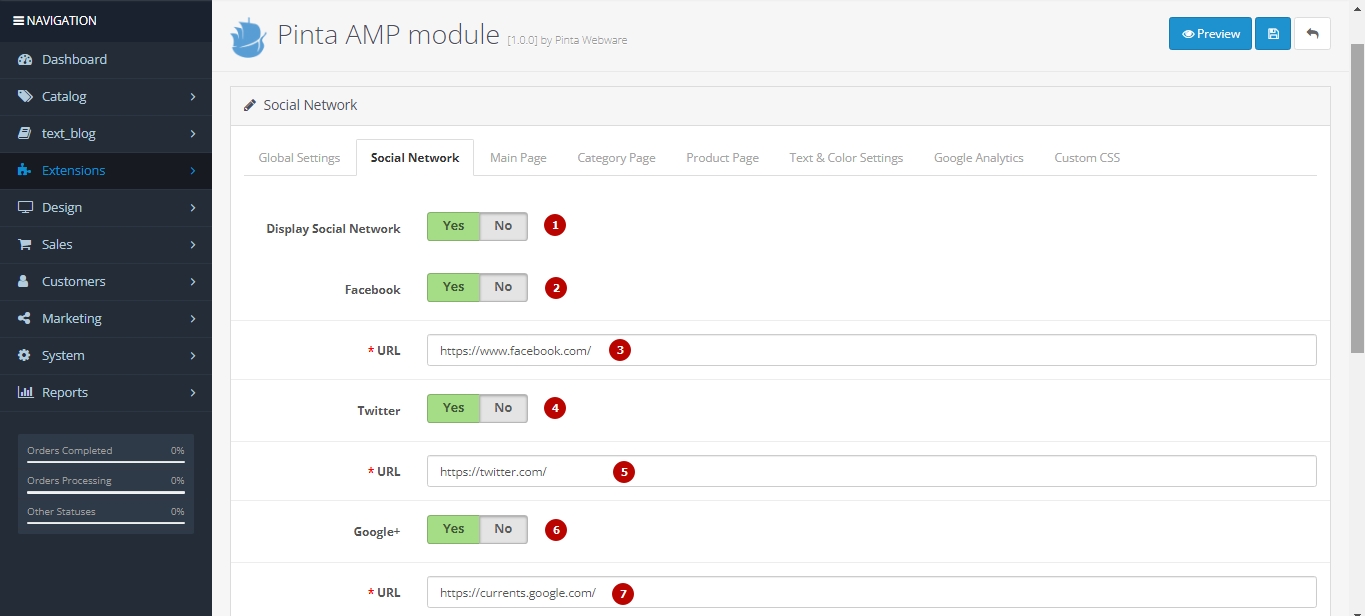
Task: Click the Dashboard gauge icon
Action: pyautogui.click(x=25, y=60)
